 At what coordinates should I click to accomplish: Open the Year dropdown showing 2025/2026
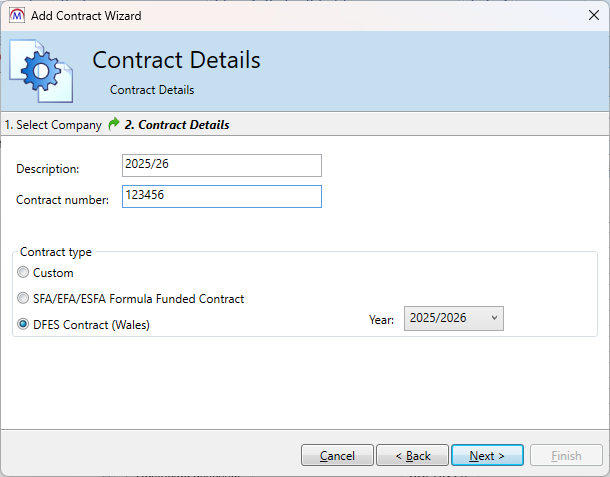tap(454, 318)
